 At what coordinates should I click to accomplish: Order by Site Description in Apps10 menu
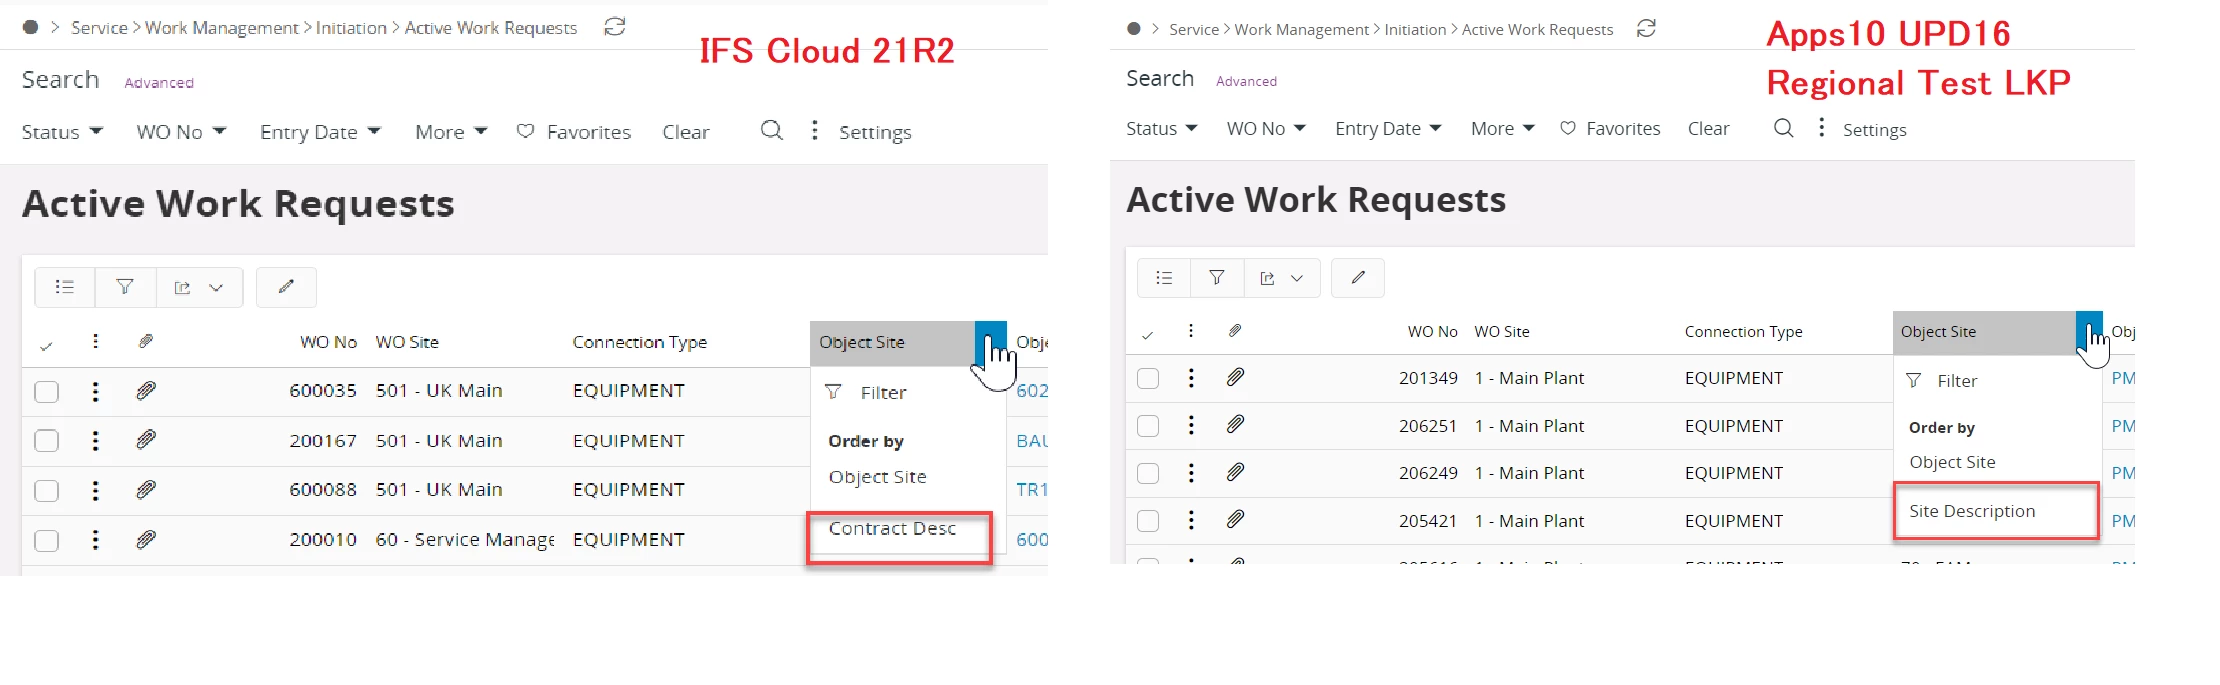[1972, 511]
